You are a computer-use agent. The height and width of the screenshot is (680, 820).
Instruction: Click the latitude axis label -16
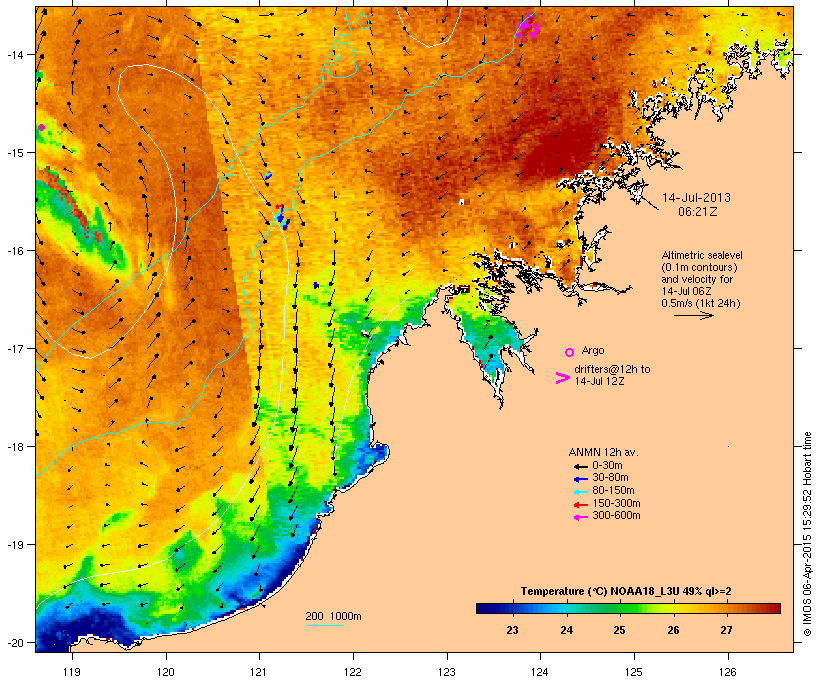(x=15, y=251)
